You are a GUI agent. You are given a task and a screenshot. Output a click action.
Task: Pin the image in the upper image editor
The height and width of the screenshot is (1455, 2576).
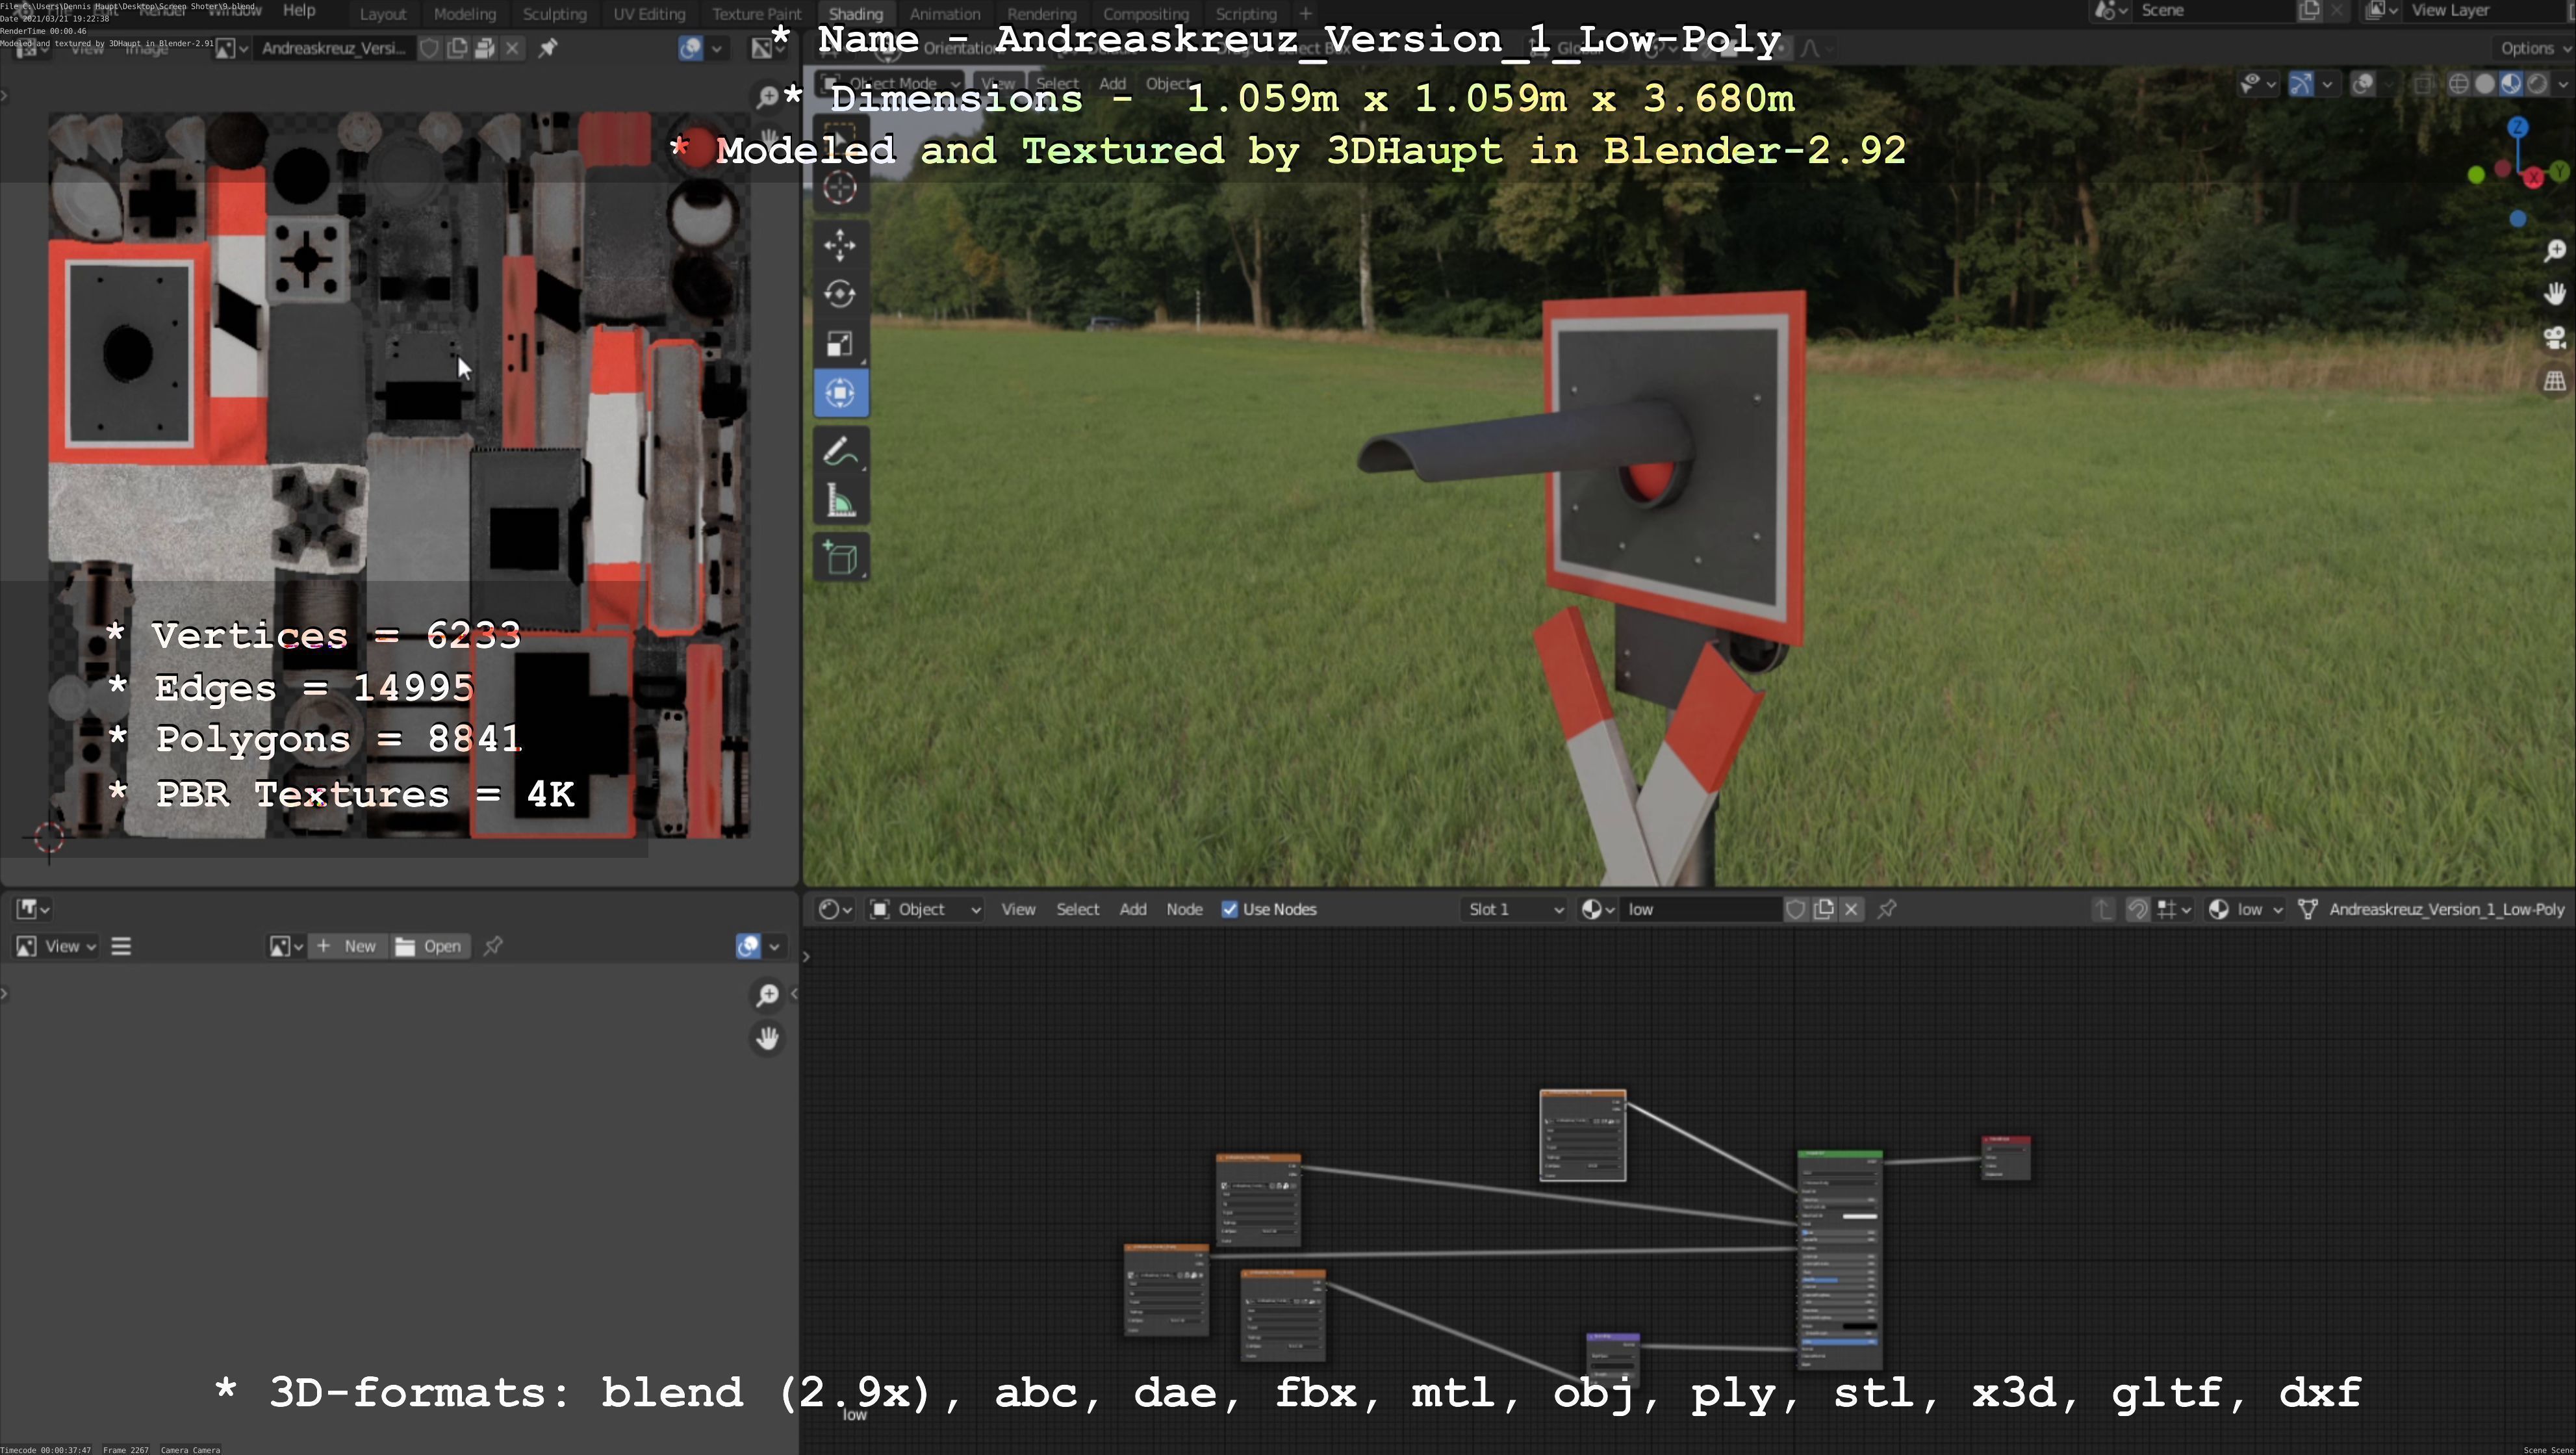[x=548, y=48]
